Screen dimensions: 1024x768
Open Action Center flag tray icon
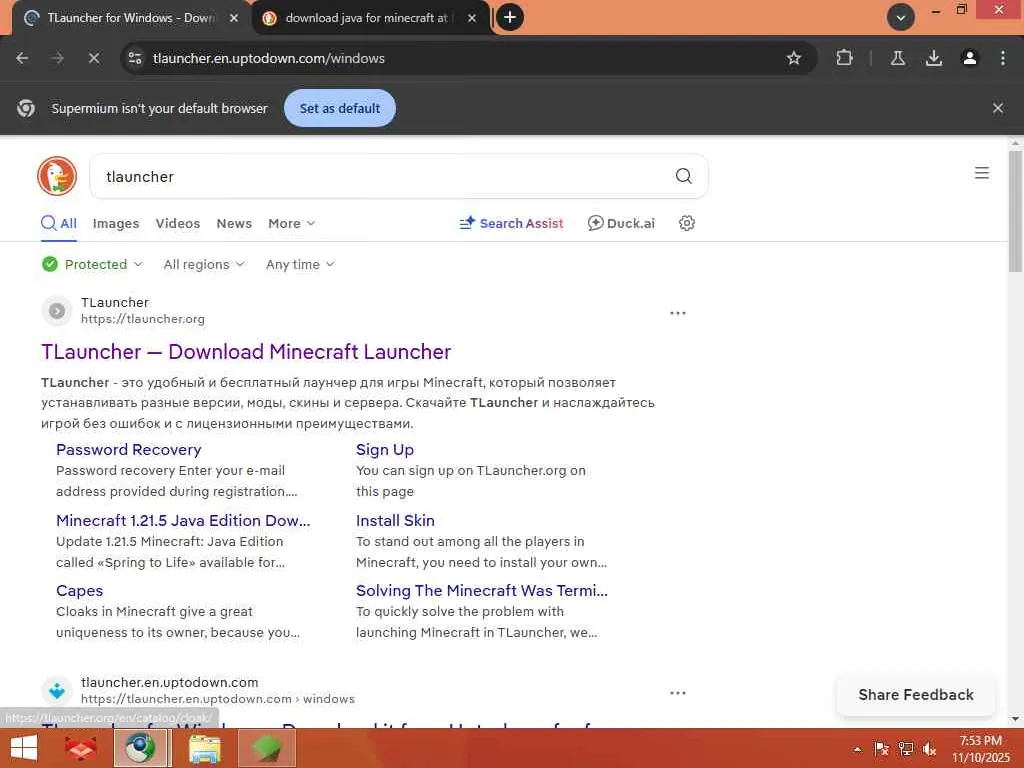point(881,749)
